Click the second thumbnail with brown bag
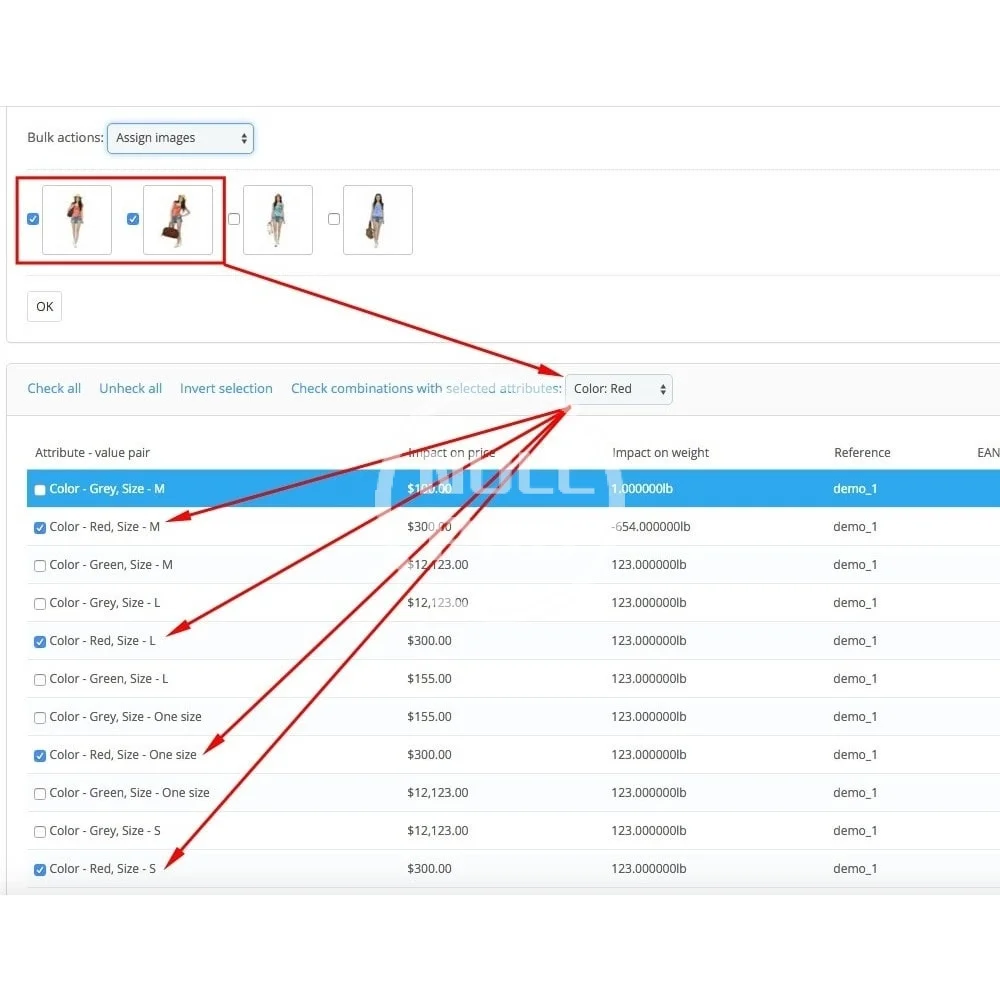 pyautogui.click(x=178, y=219)
